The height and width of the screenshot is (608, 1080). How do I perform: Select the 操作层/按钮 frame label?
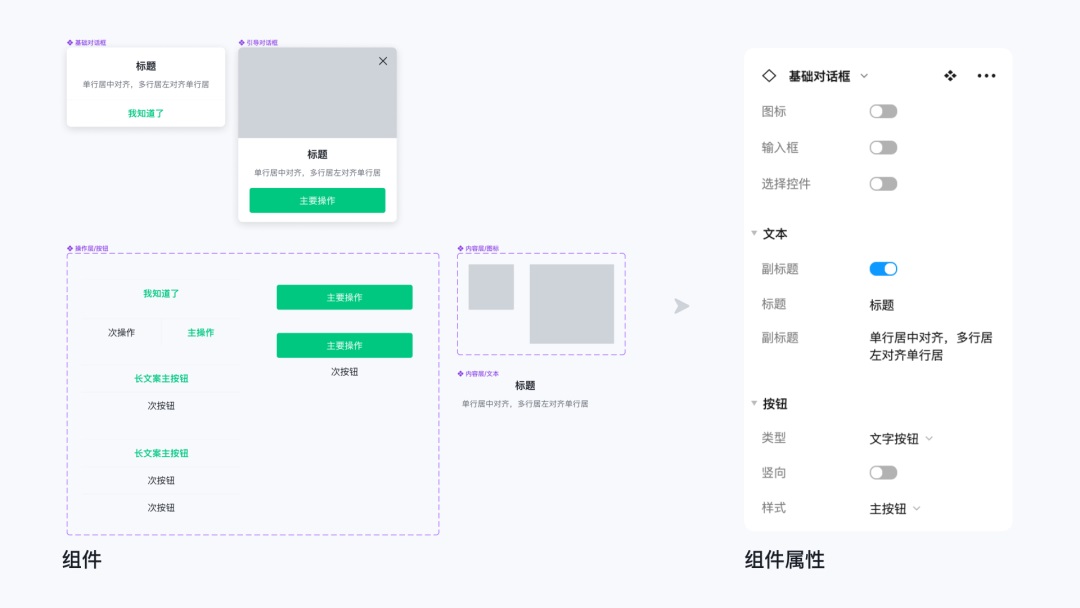click(92, 249)
